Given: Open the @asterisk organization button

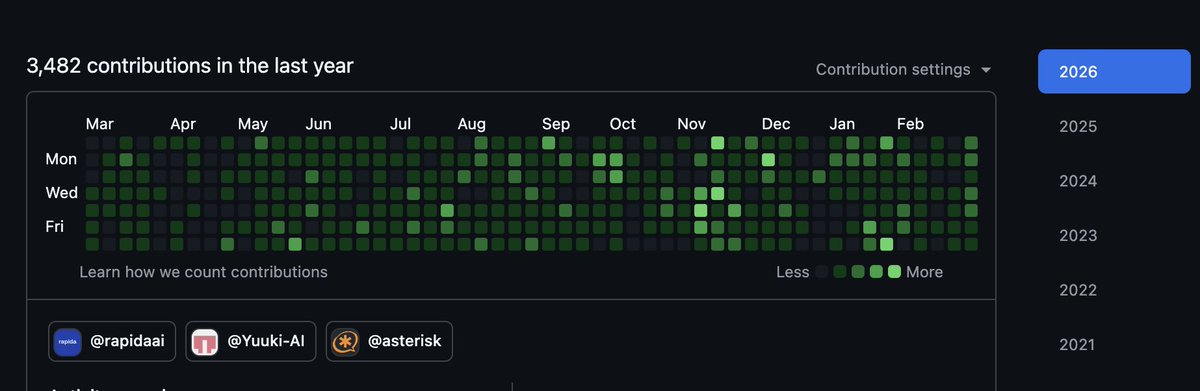Looking at the screenshot, I should 390,341.
